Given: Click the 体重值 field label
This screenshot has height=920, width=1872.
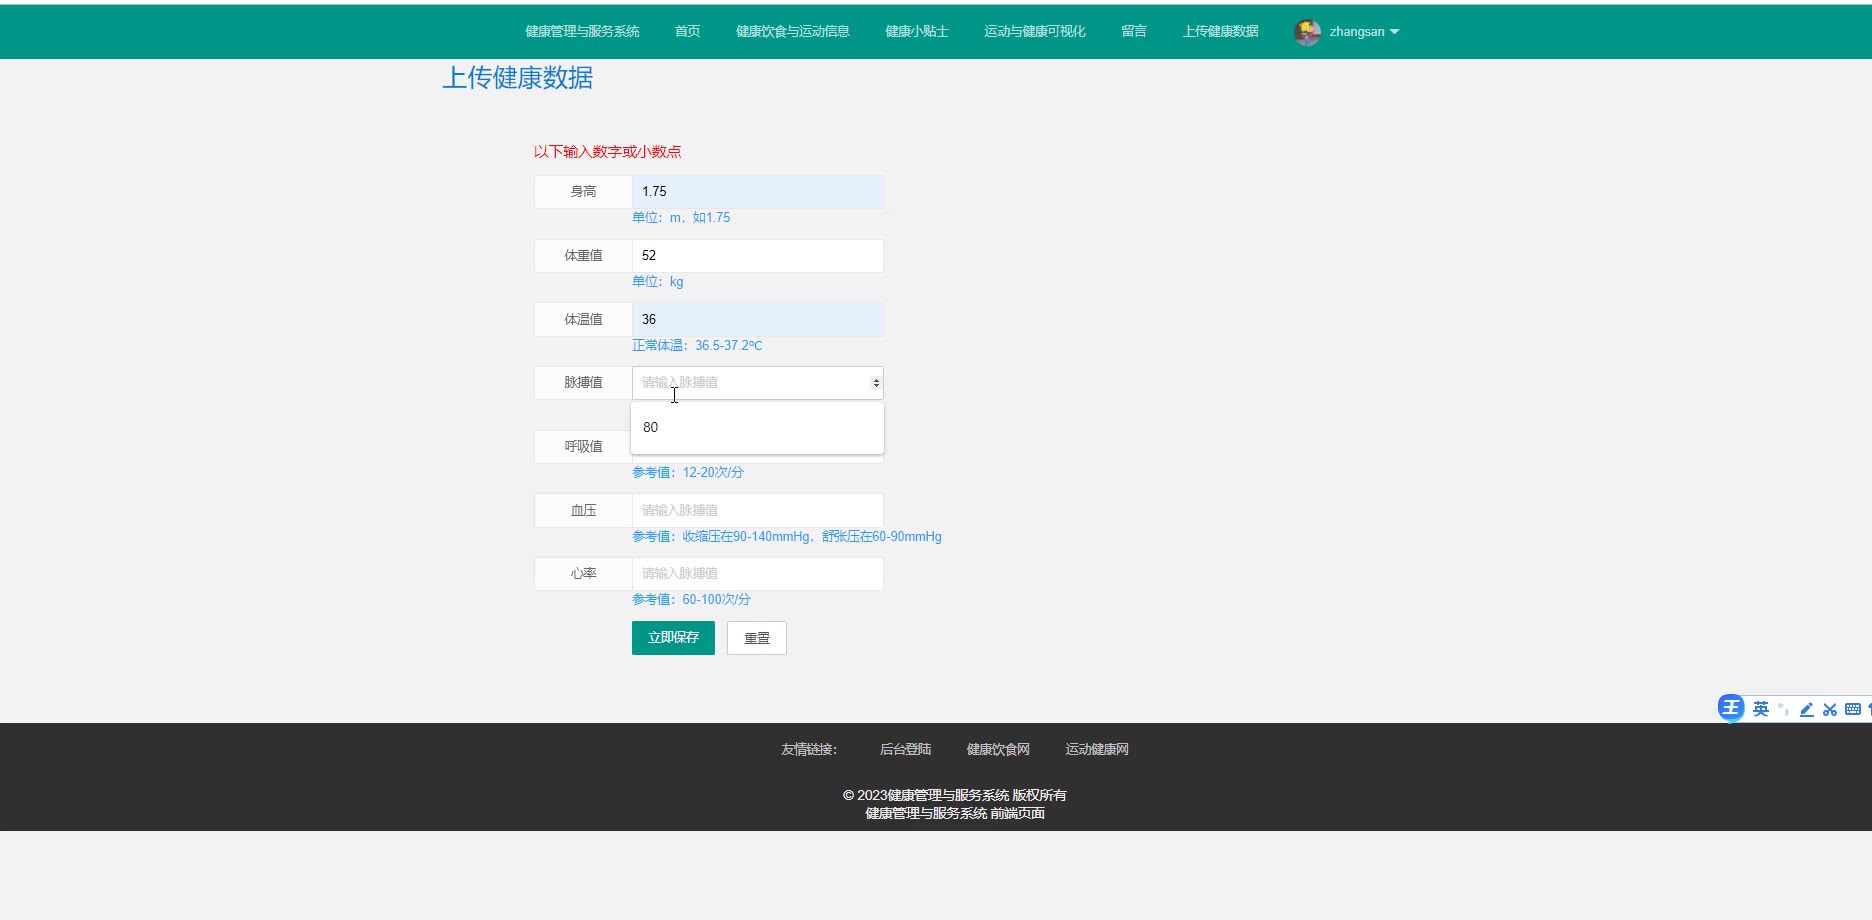Looking at the screenshot, I should click(x=583, y=256).
